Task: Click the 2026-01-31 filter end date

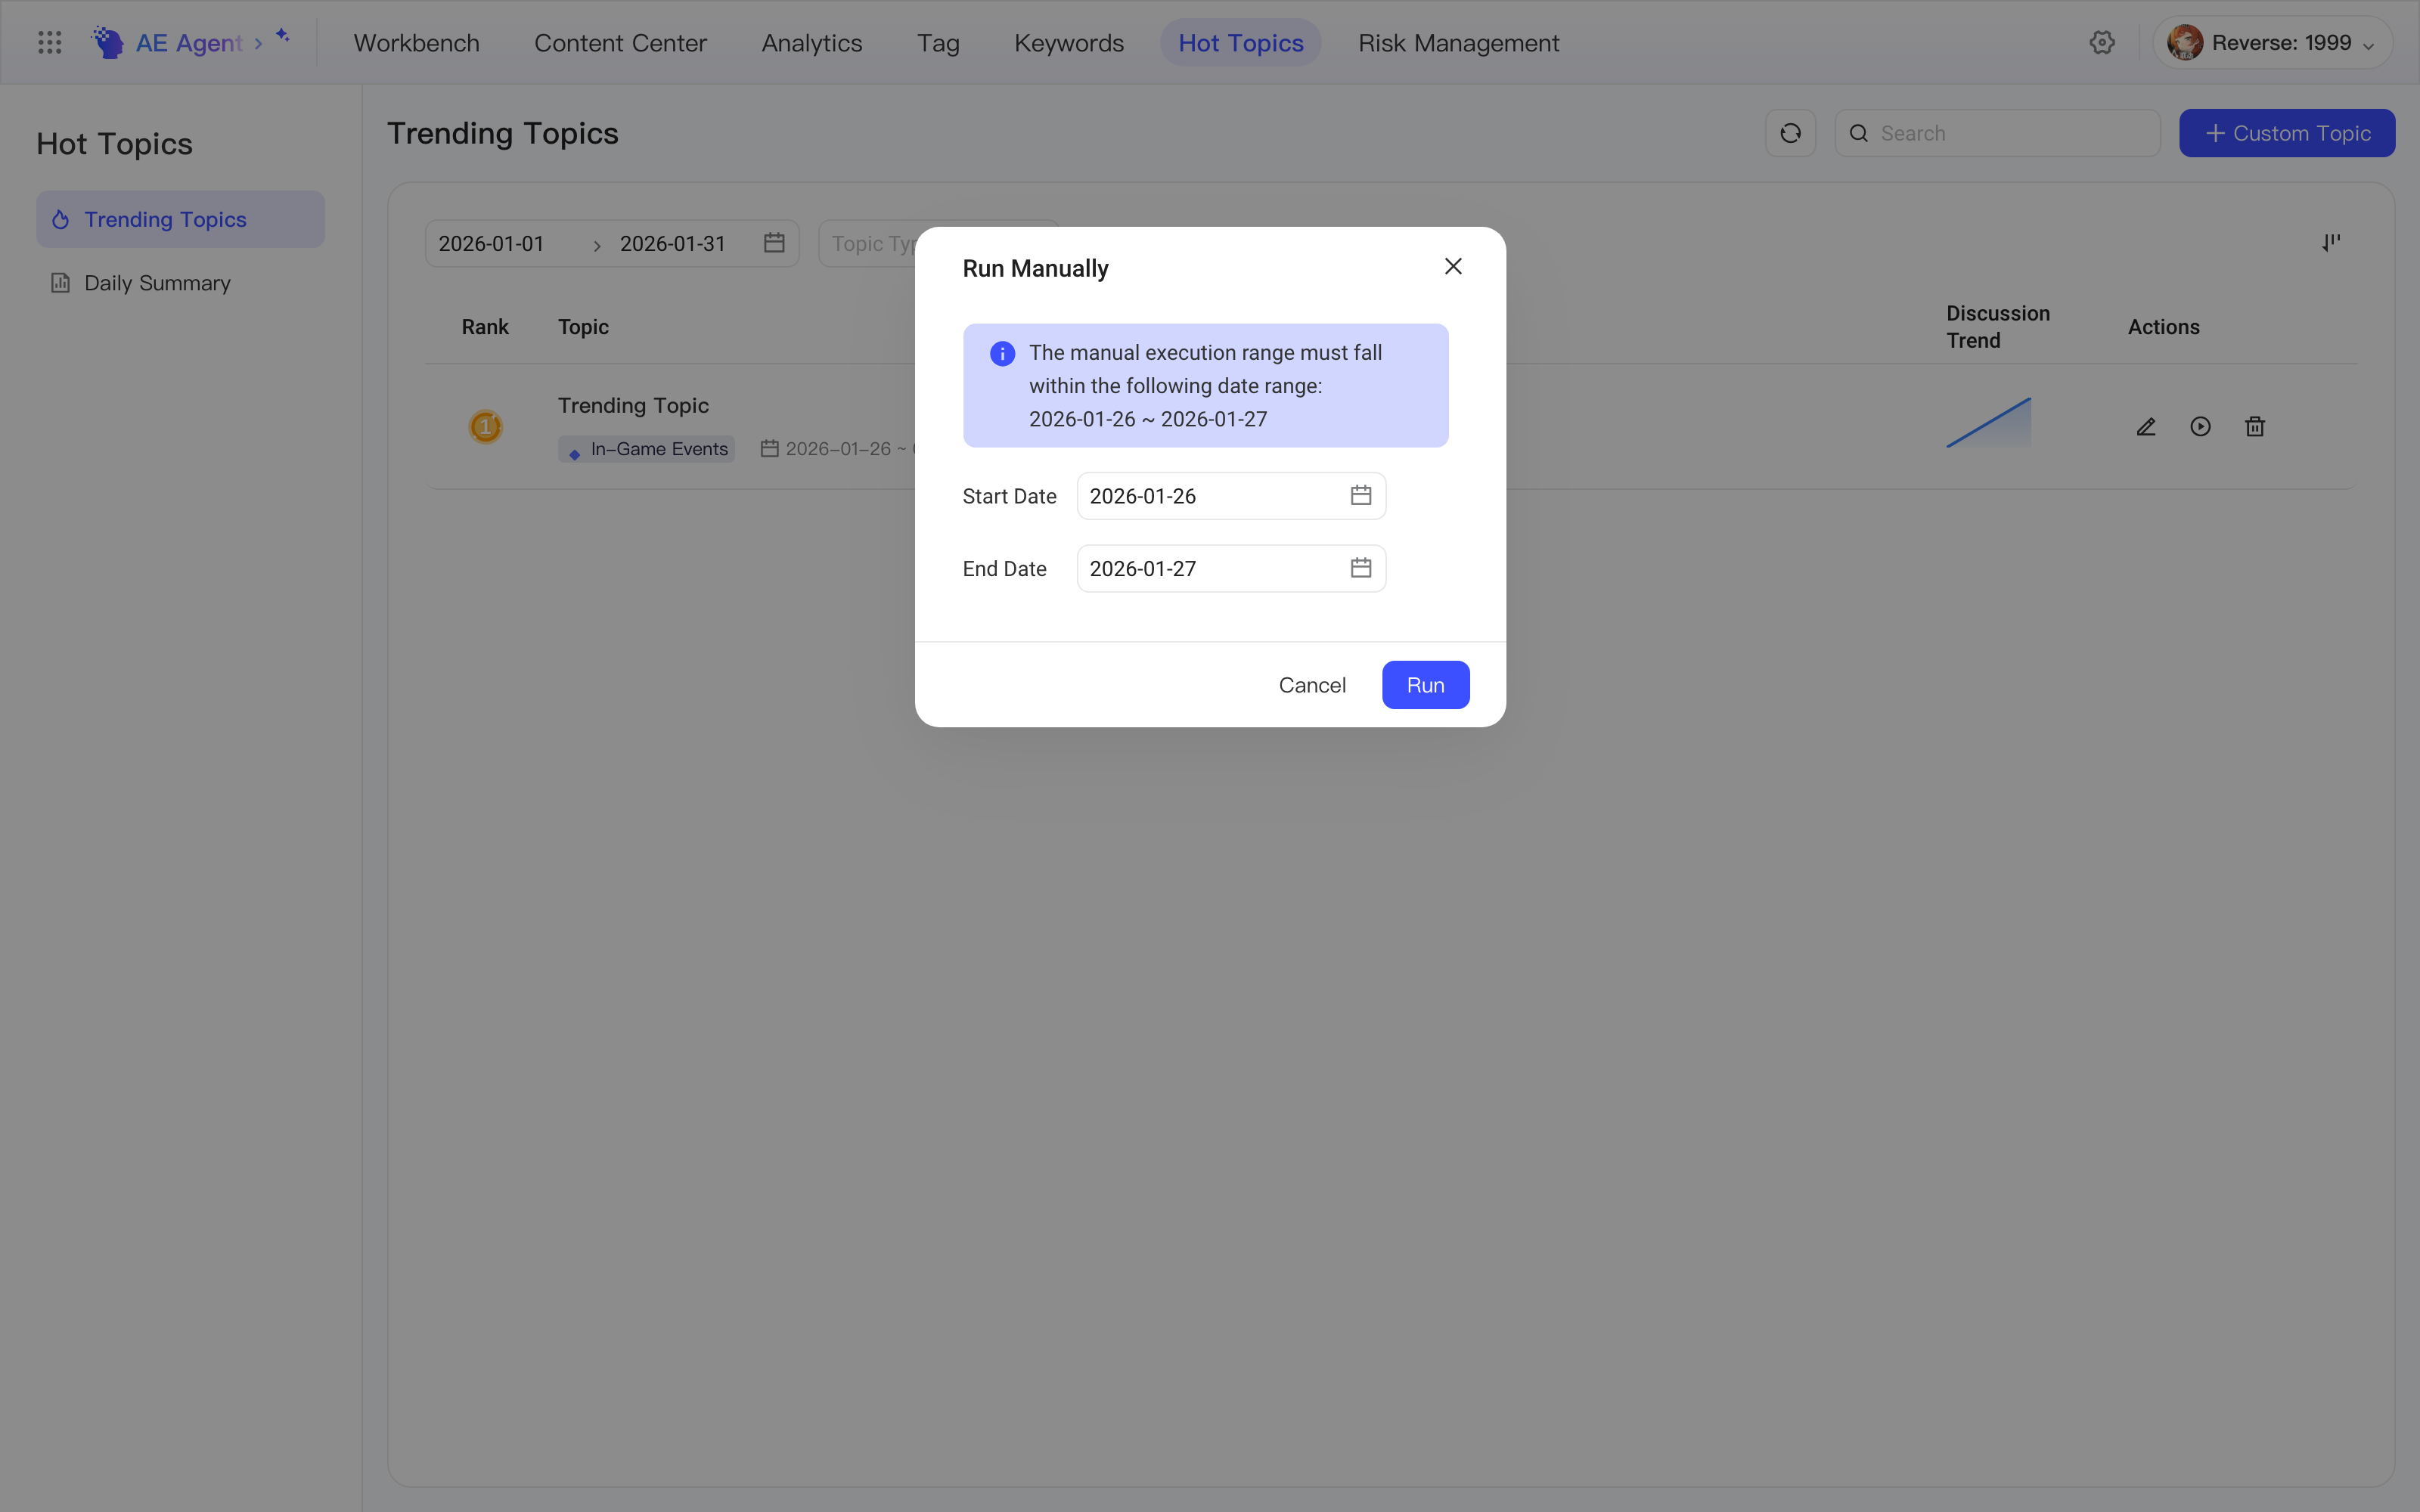Action: 672,244
